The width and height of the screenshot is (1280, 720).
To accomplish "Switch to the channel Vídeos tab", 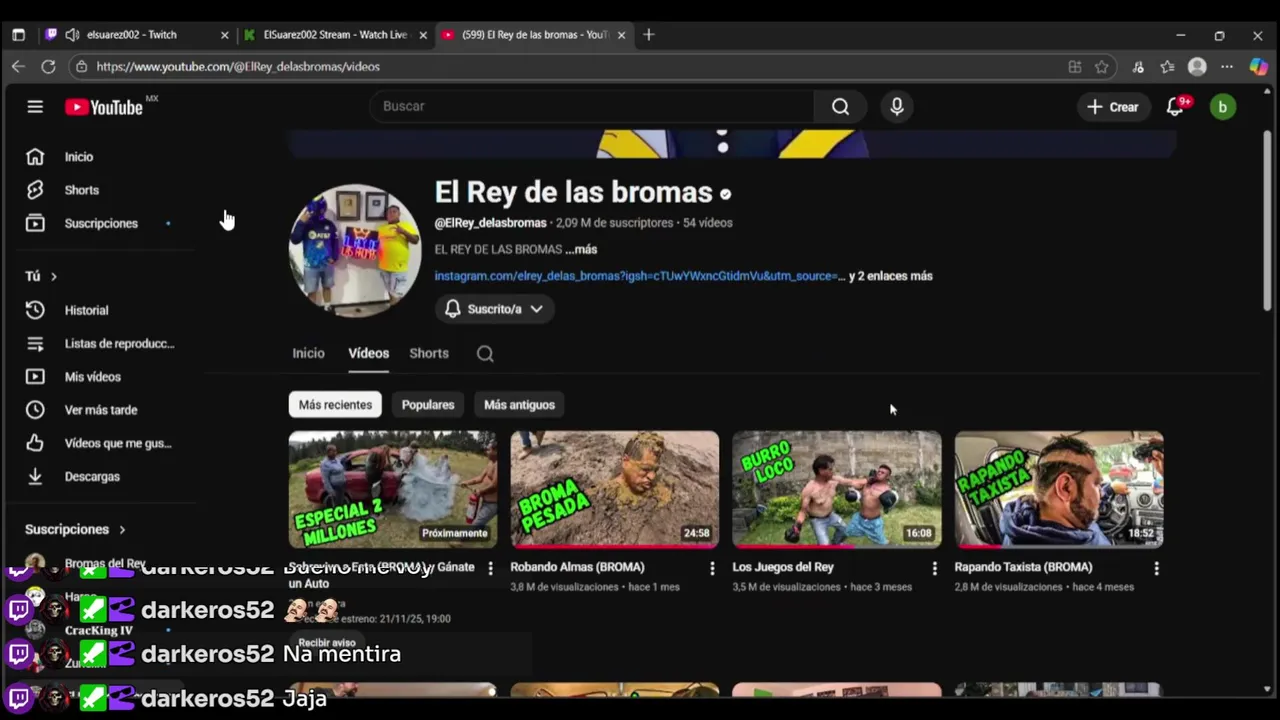I will point(368,353).
